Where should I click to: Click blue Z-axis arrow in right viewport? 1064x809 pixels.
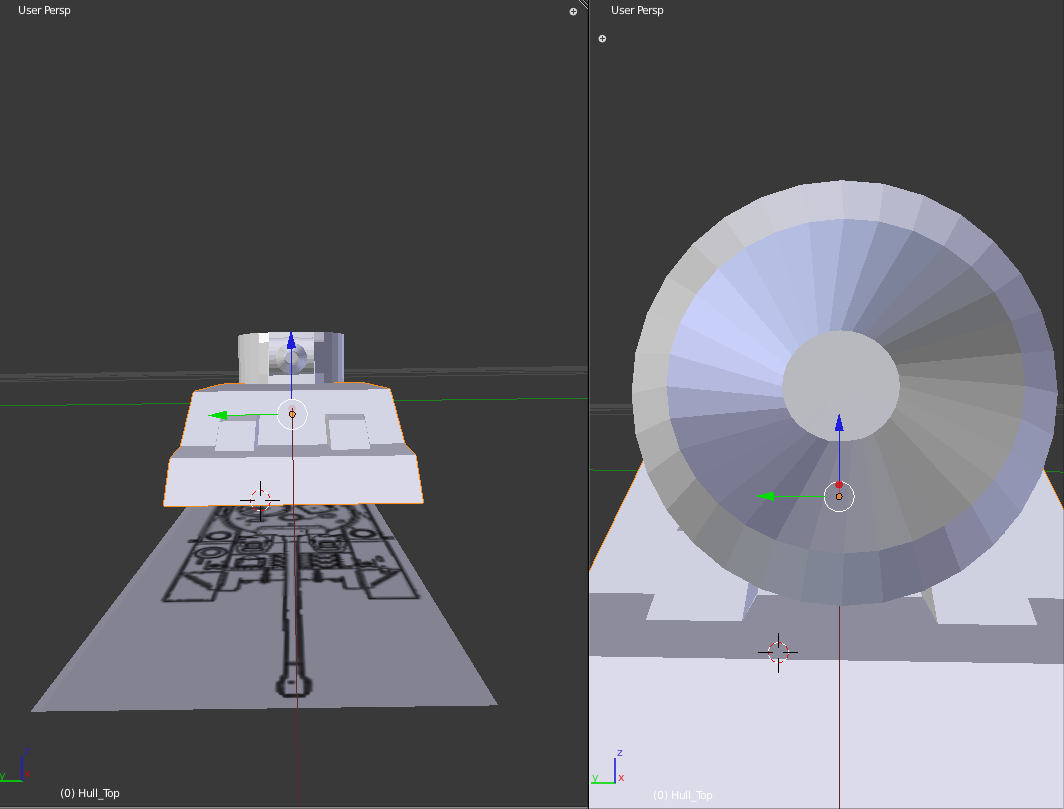839,424
